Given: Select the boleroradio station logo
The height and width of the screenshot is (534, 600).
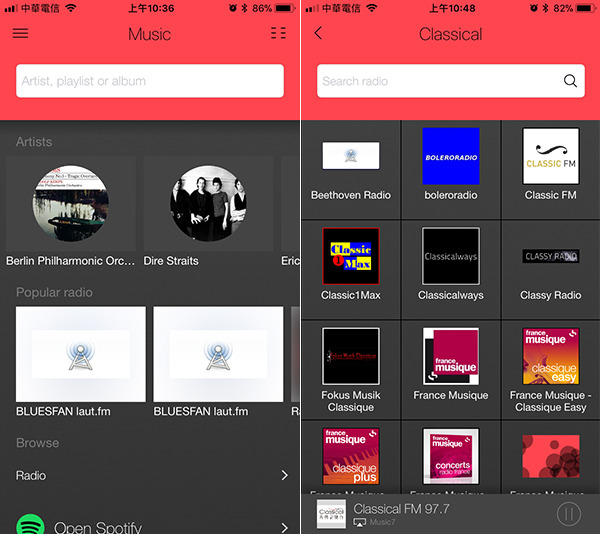Looking at the screenshot, I should point(451,156).
